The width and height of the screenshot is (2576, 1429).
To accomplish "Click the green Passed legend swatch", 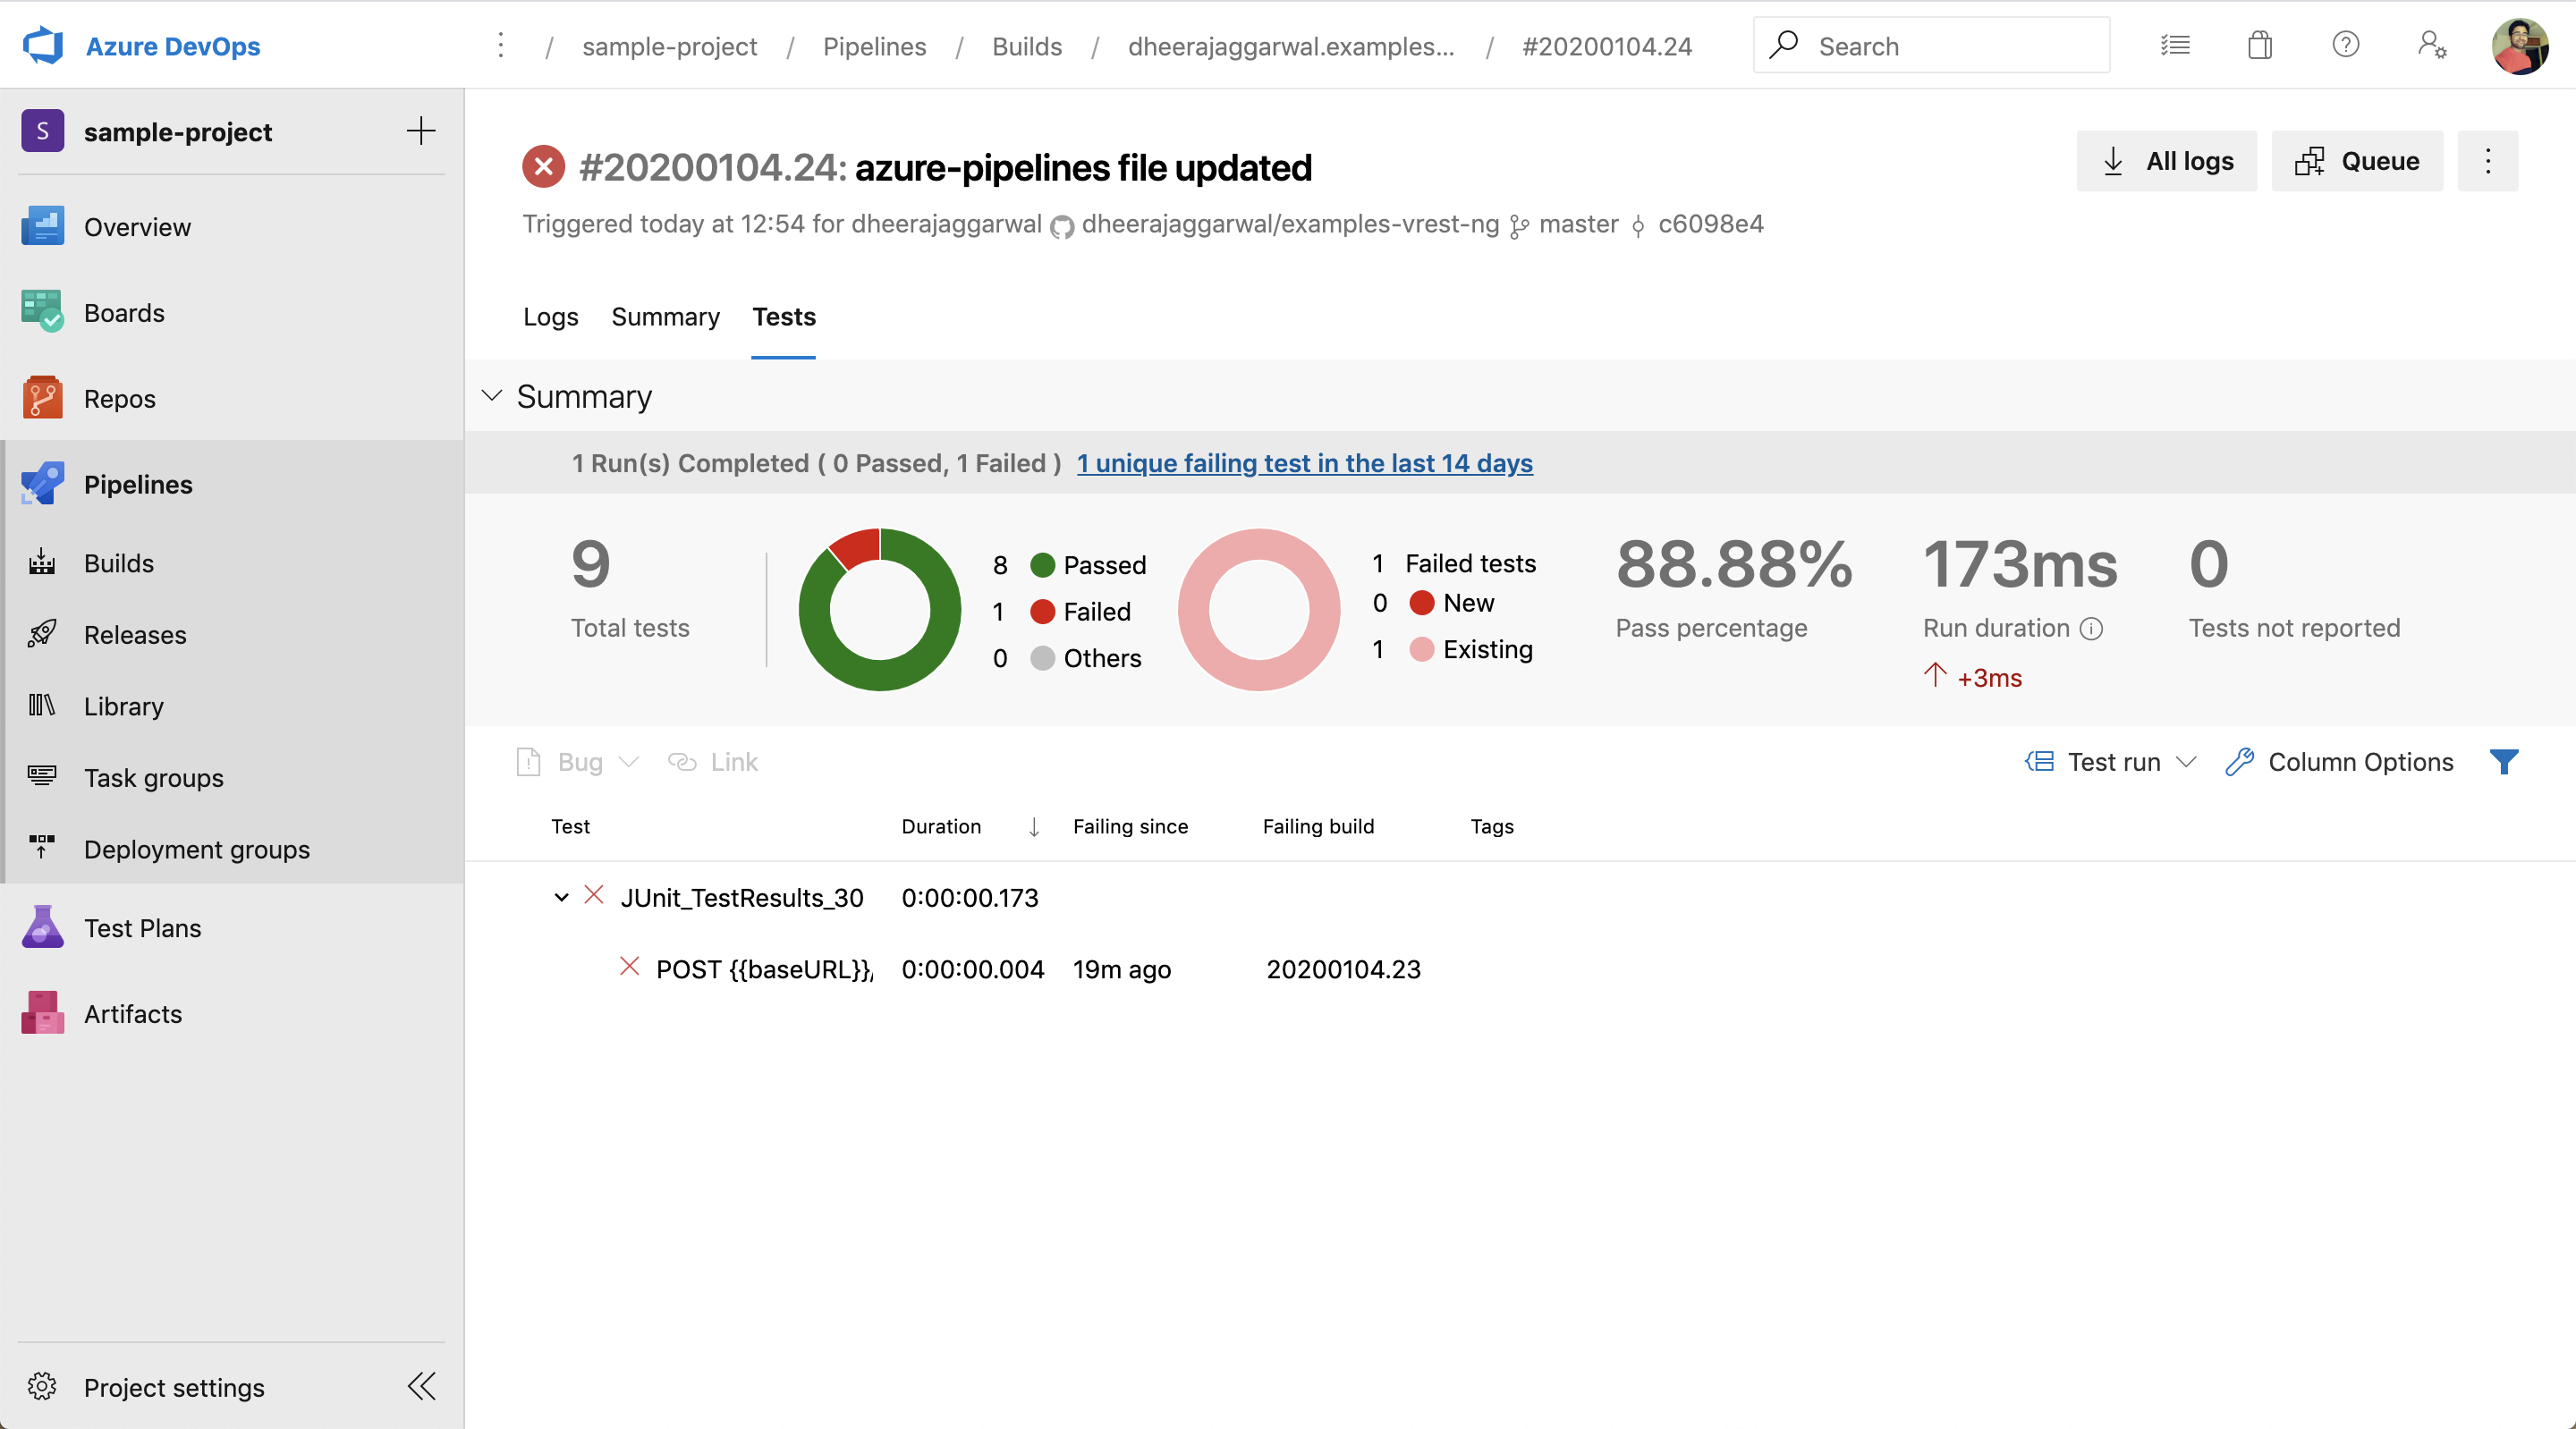I will (x=1042, y=565).
